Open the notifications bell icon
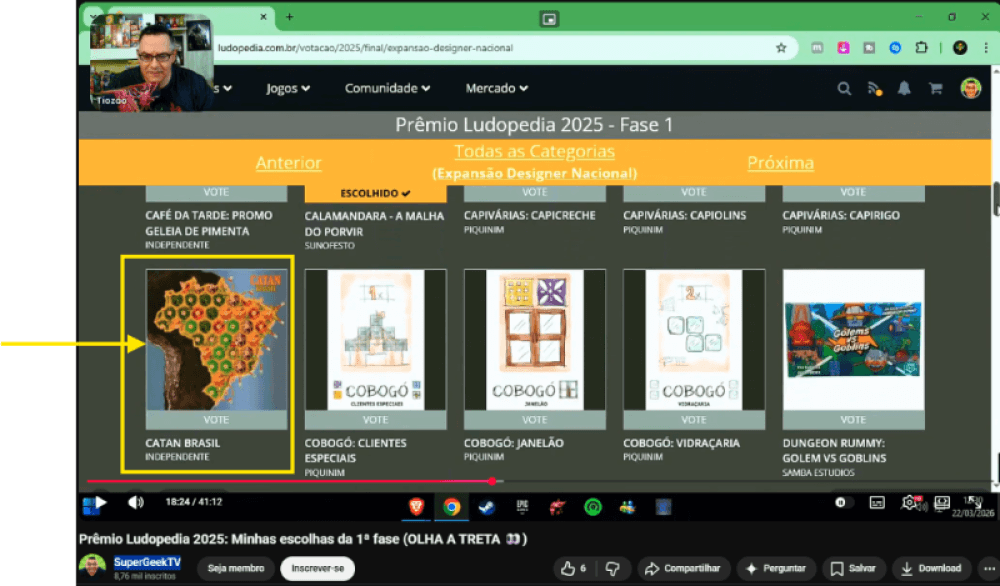 (x=904, y=88)
